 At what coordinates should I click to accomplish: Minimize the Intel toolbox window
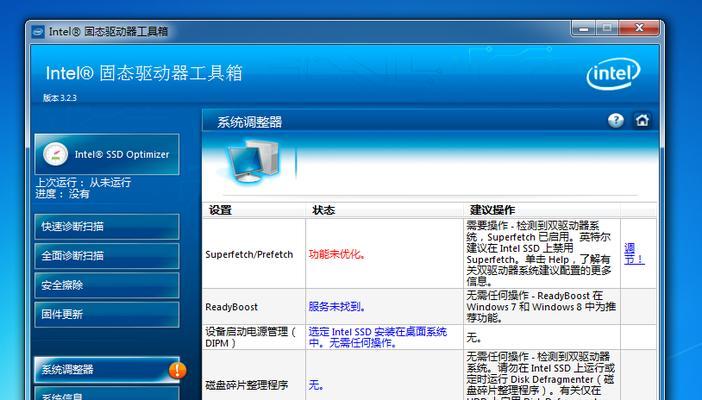(x=584, y=29)
